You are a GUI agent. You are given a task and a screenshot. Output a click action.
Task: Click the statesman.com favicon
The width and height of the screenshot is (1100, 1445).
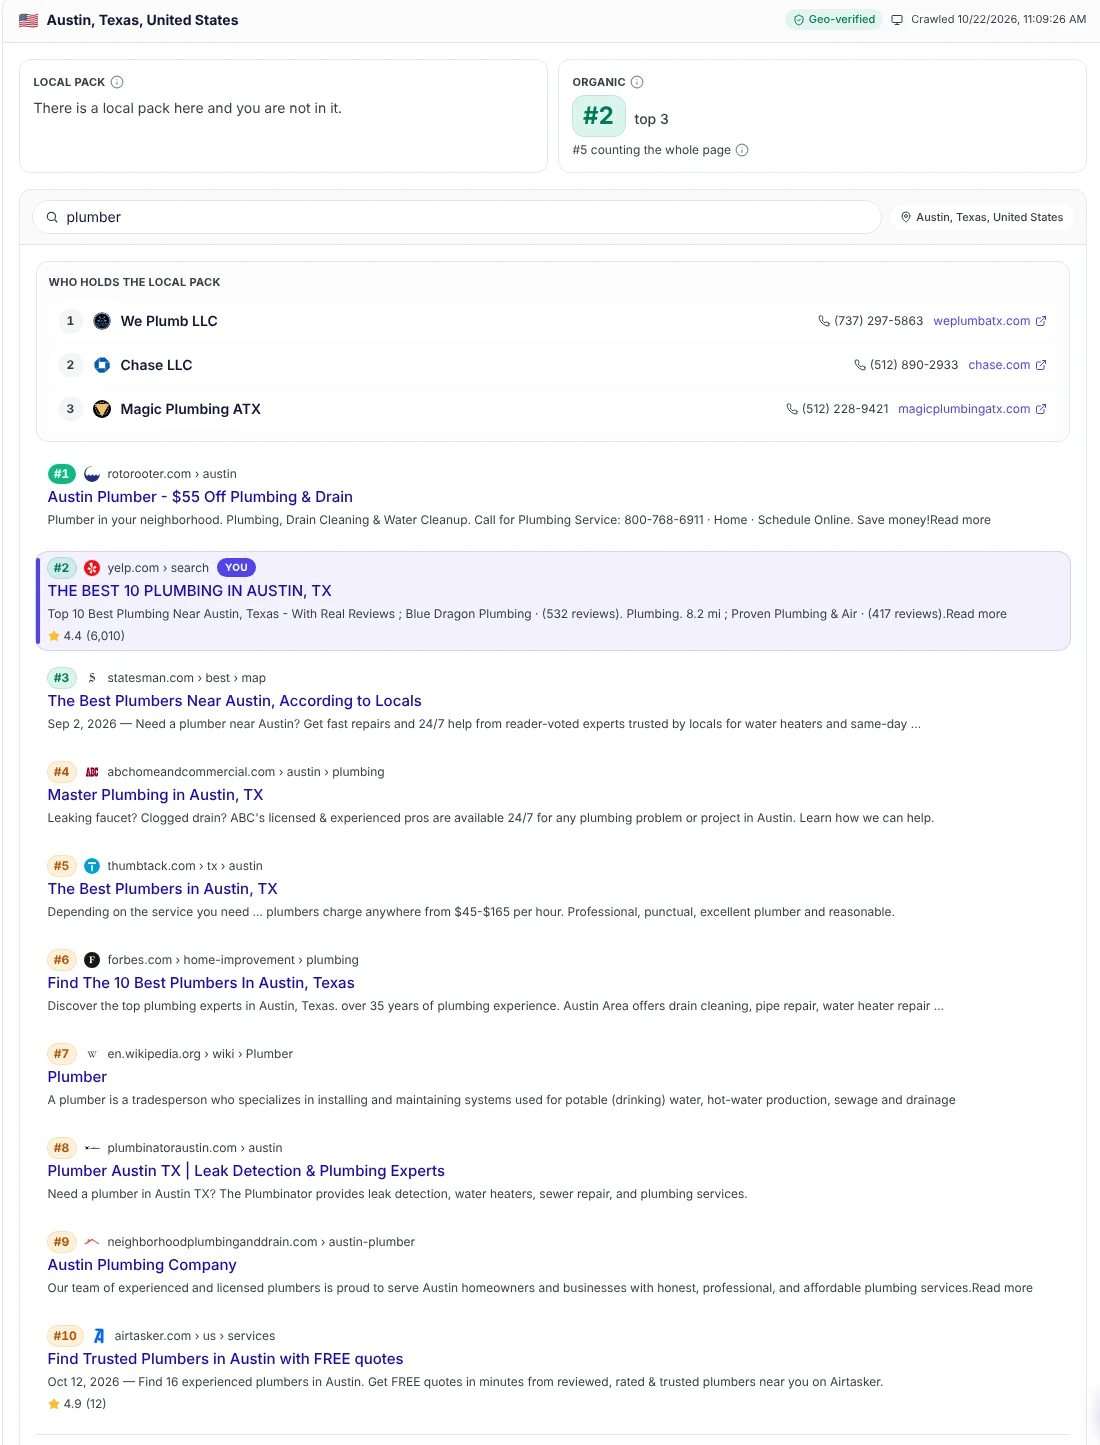click(x=92, y=678)
